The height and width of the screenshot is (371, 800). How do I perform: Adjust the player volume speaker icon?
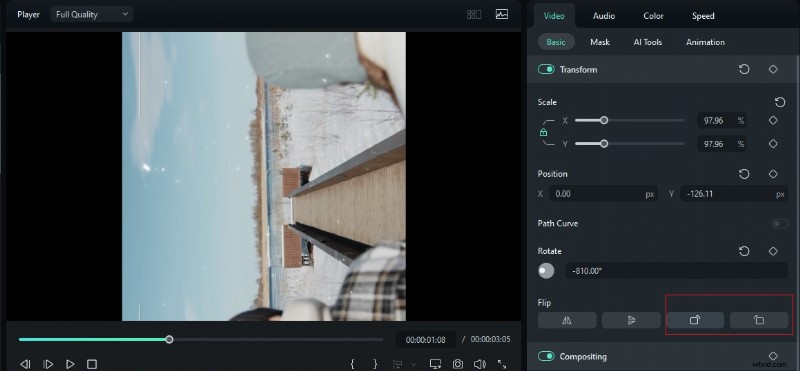(480, 364)
